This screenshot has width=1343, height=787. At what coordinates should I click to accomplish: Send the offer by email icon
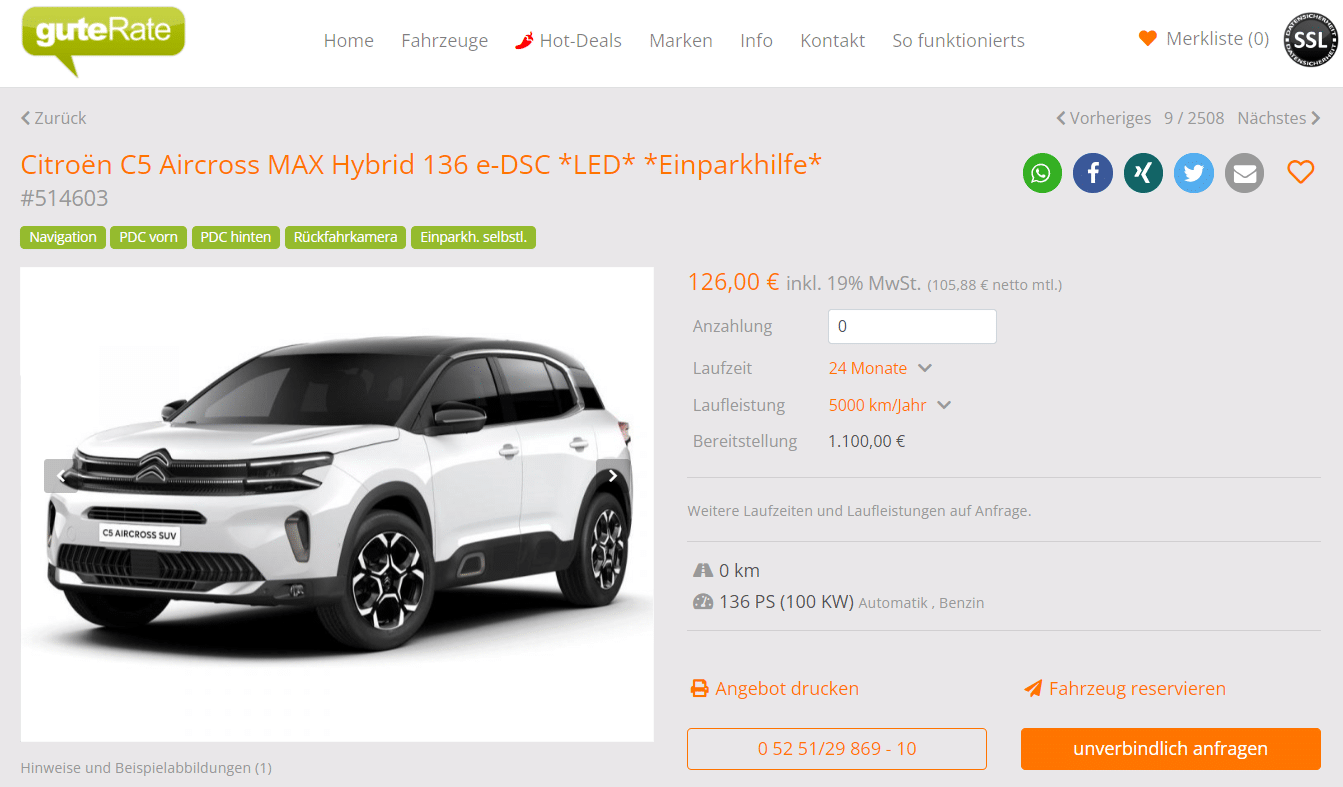[x=1244, y=173]
